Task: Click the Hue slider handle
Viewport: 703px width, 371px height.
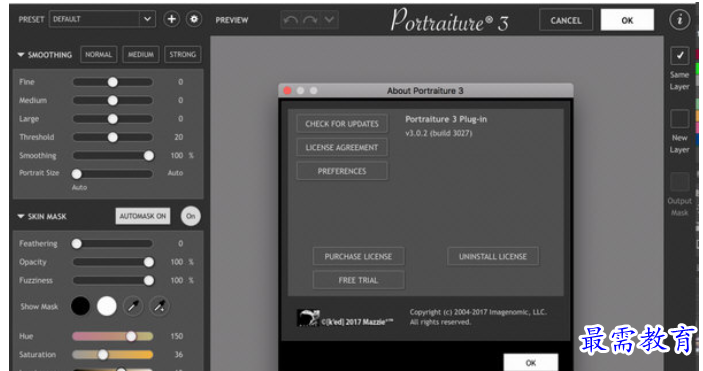Action: tap(131, 336)
